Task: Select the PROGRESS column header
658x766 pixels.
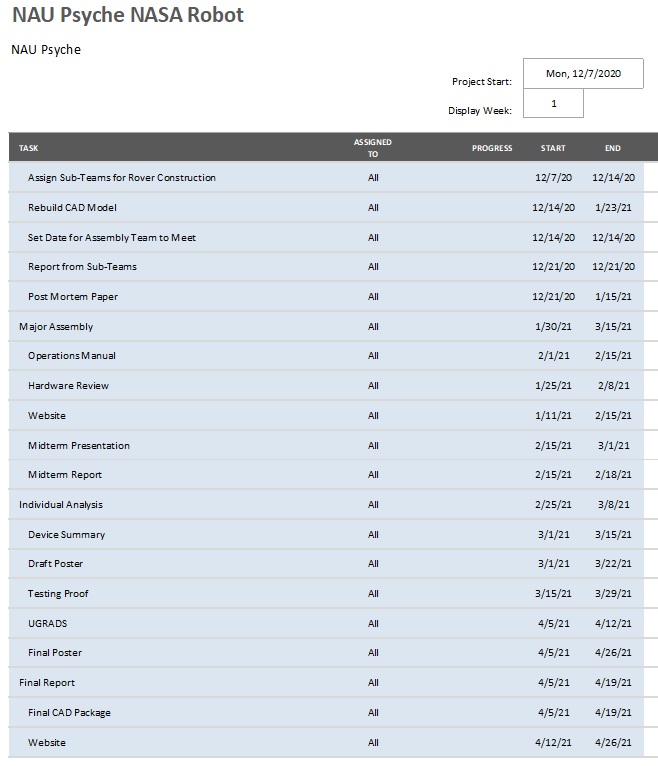Action: pyautogui.click(x=492, y=148)
